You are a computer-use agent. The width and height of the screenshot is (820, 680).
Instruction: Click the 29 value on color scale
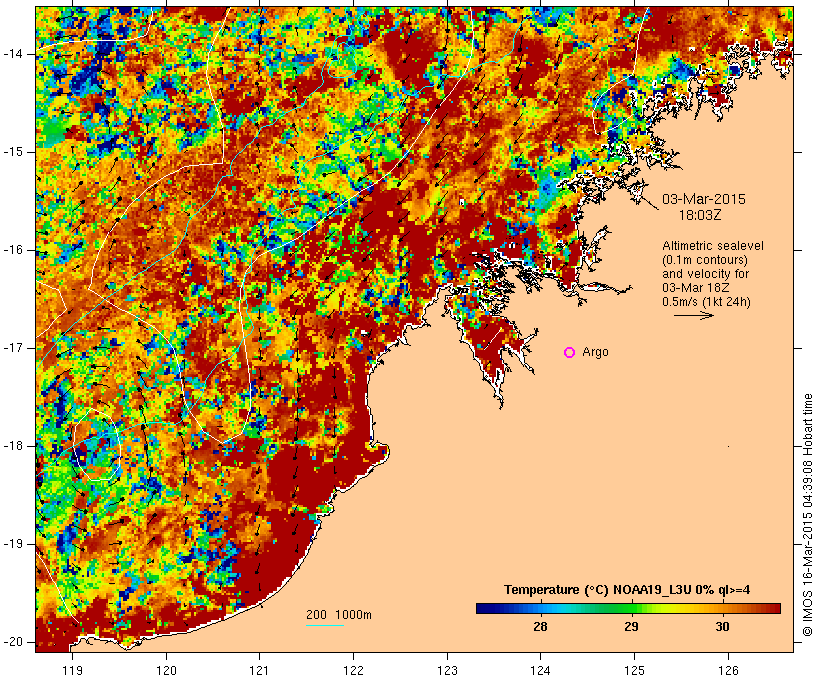coord(631,627)
